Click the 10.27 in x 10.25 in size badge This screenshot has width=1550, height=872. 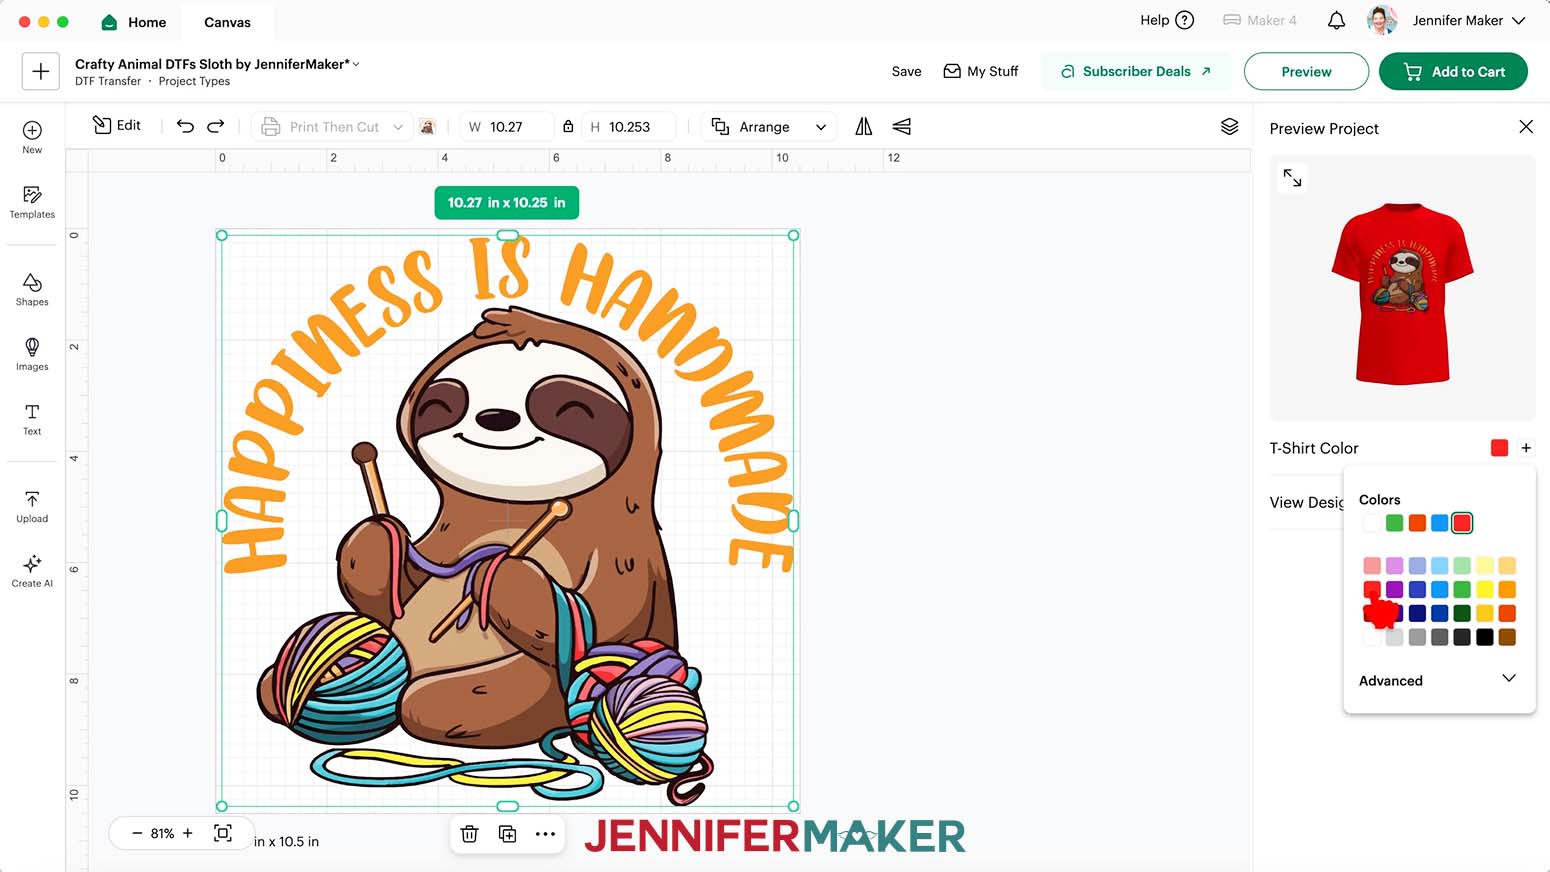(x=507, y=203)
